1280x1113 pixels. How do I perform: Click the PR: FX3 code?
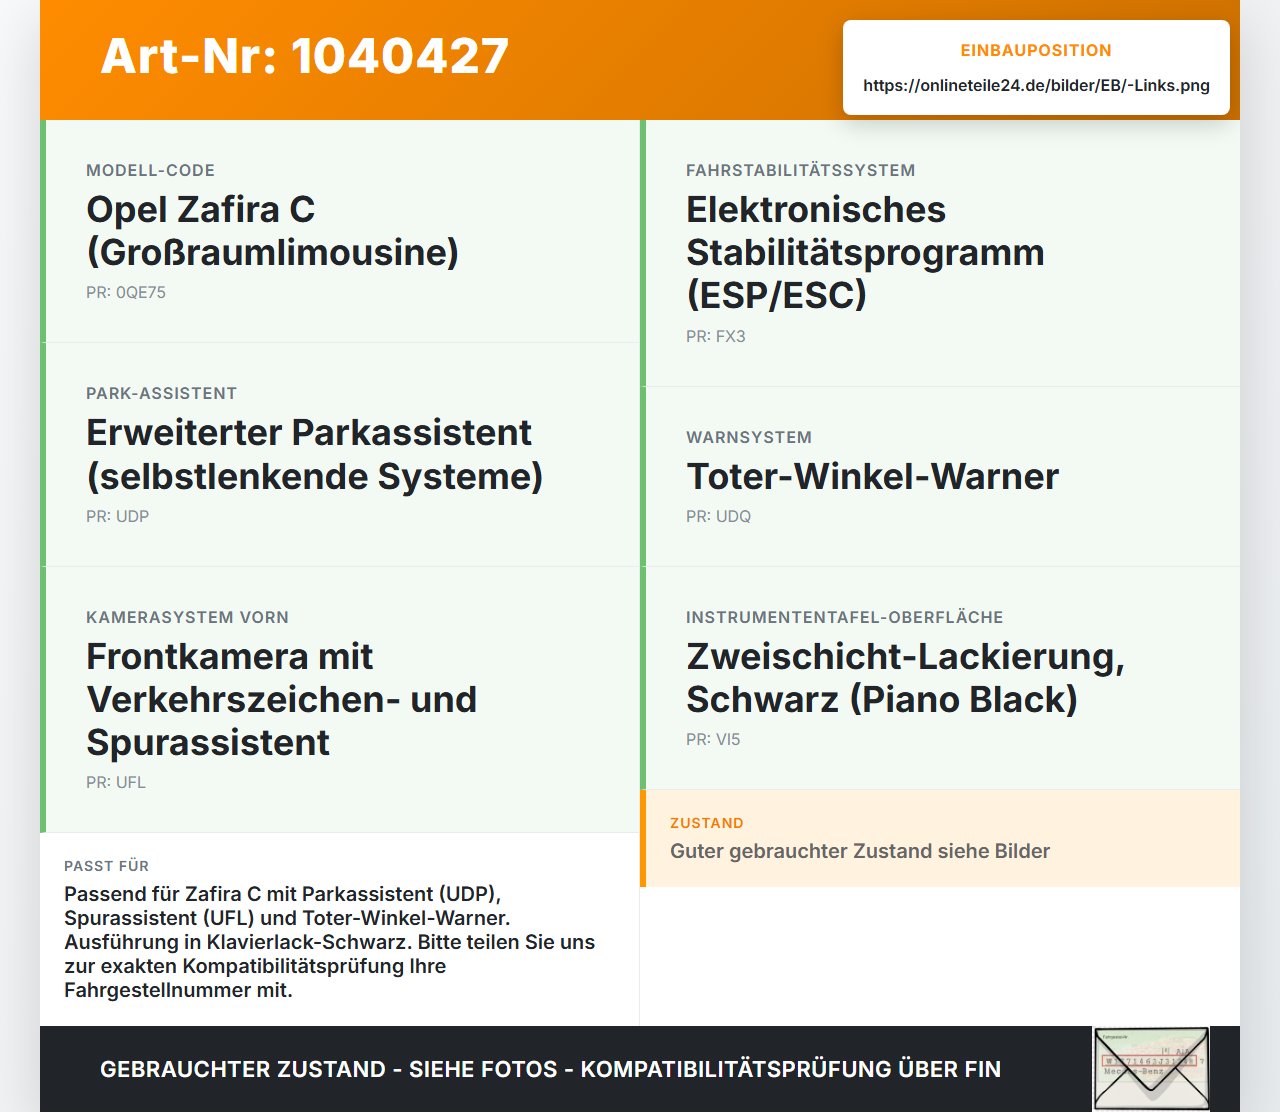(x=716, y=336)
